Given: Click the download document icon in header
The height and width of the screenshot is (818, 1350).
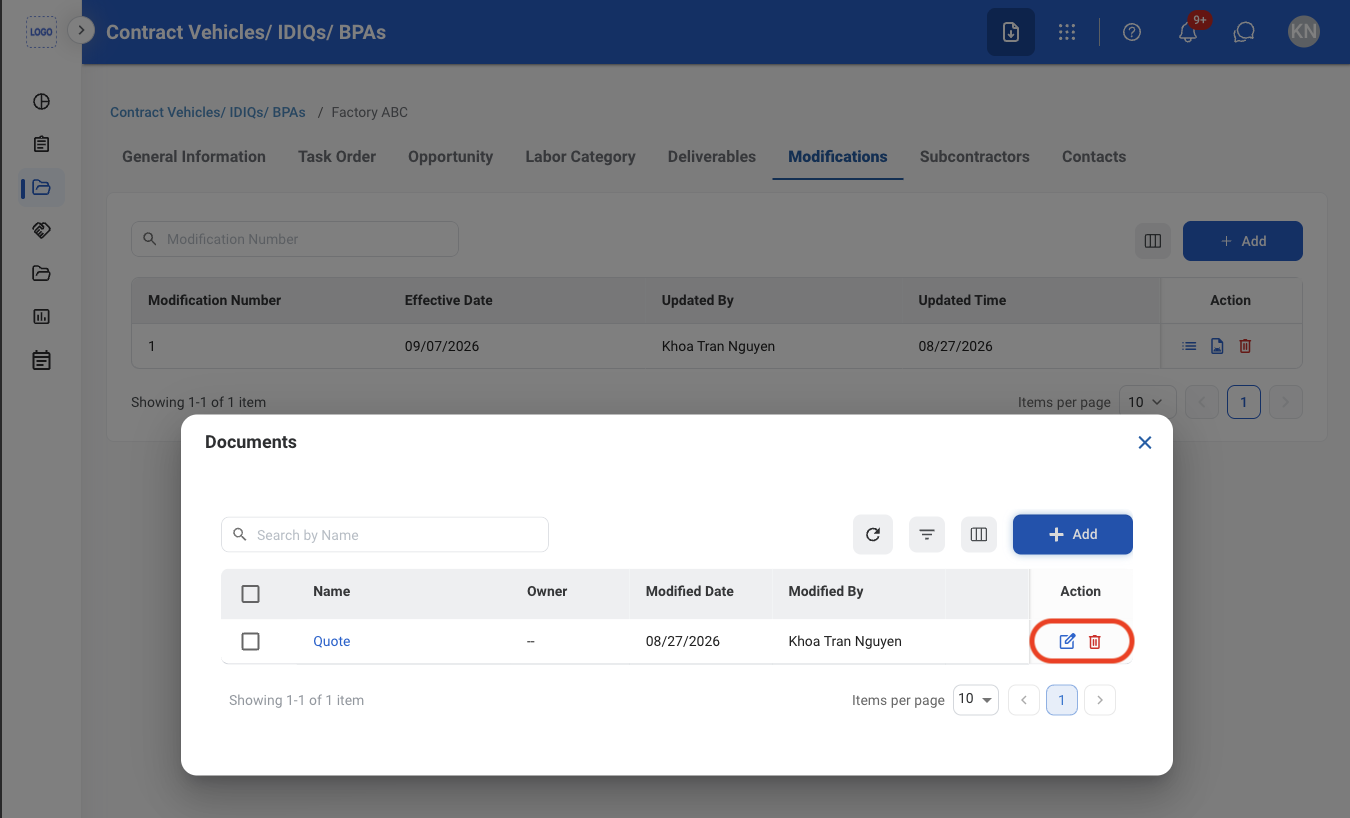Looking at the screenshot, I should coord(1011,32).
